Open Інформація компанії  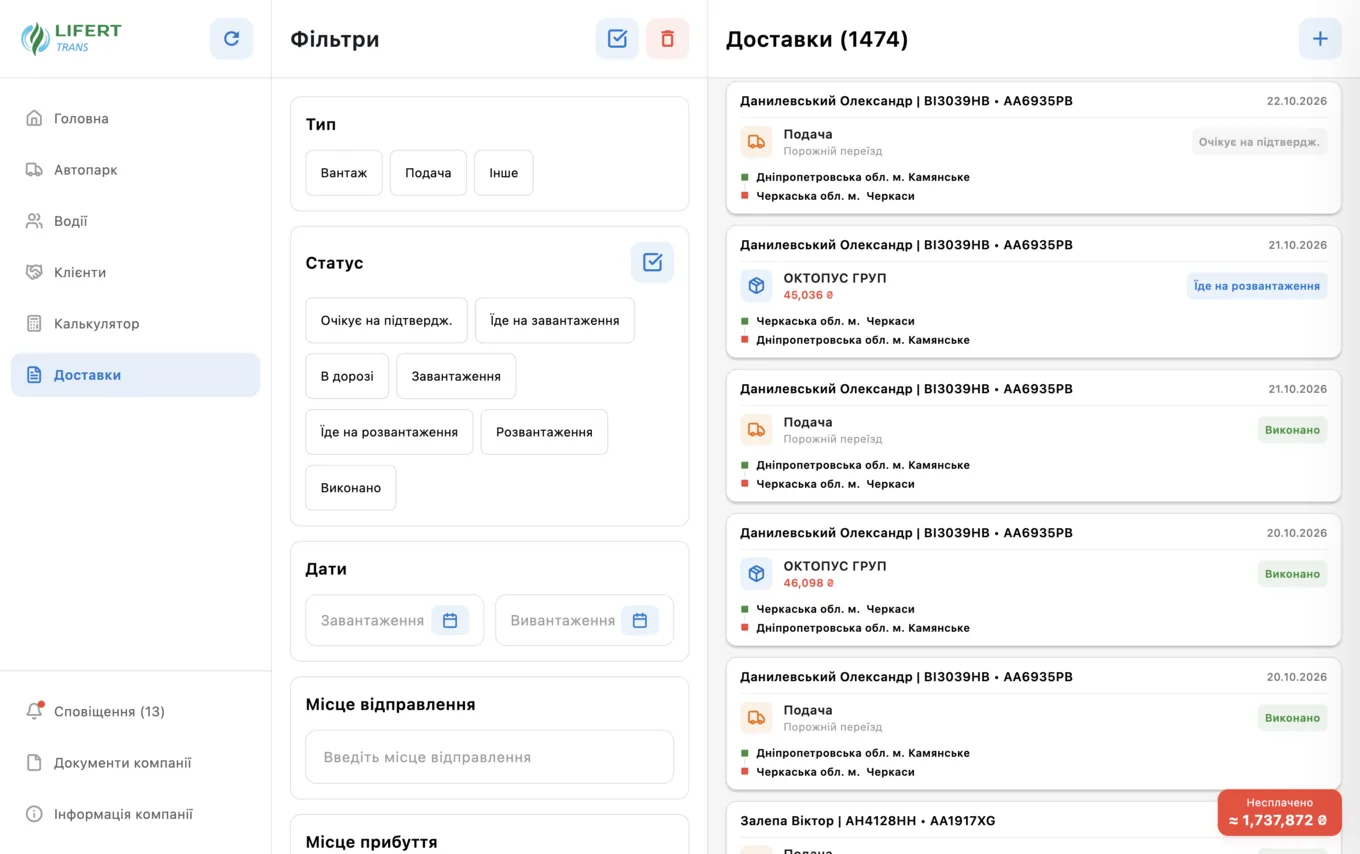(x=135, y=814)
